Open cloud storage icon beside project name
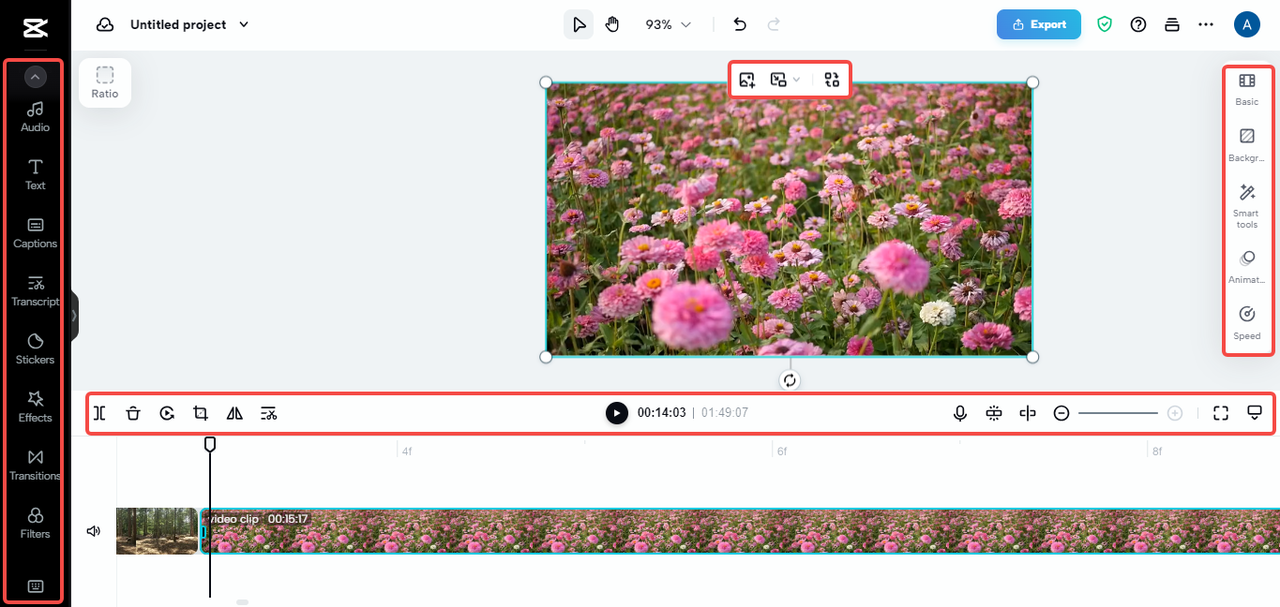 point(105,25)
